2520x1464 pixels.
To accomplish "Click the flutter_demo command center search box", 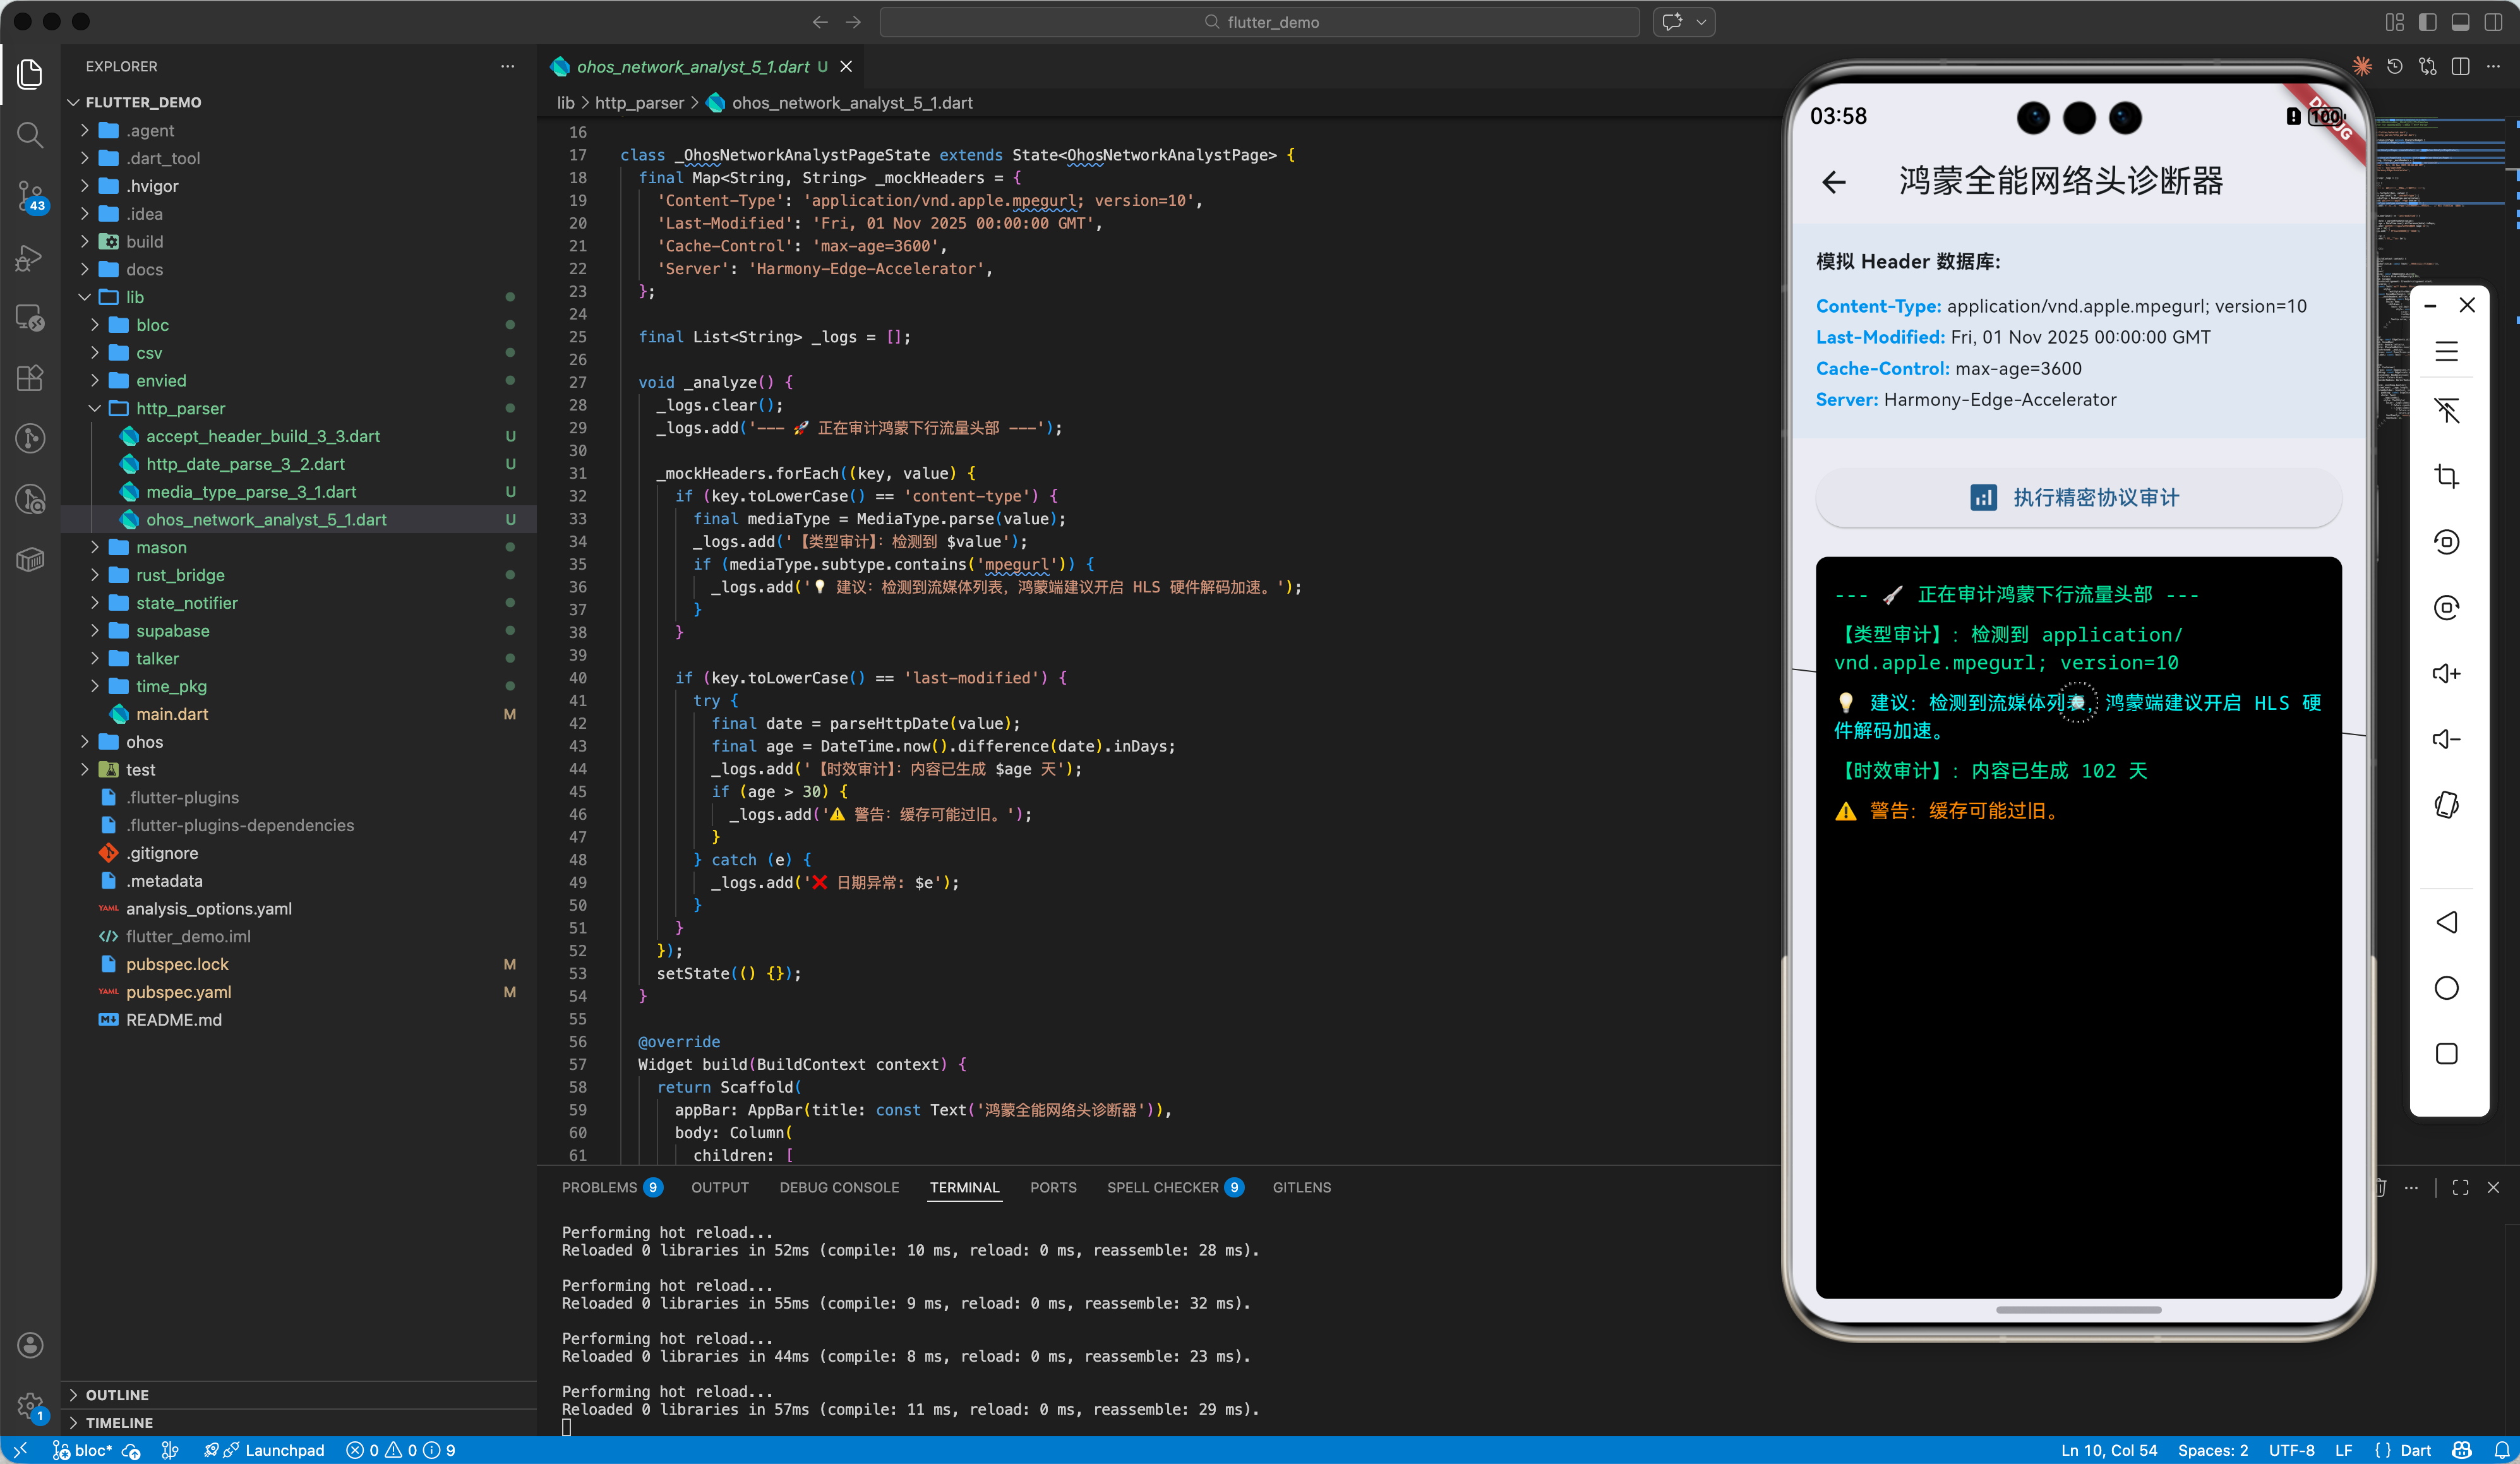I will pyautogui.click(x=1259, y=22).
